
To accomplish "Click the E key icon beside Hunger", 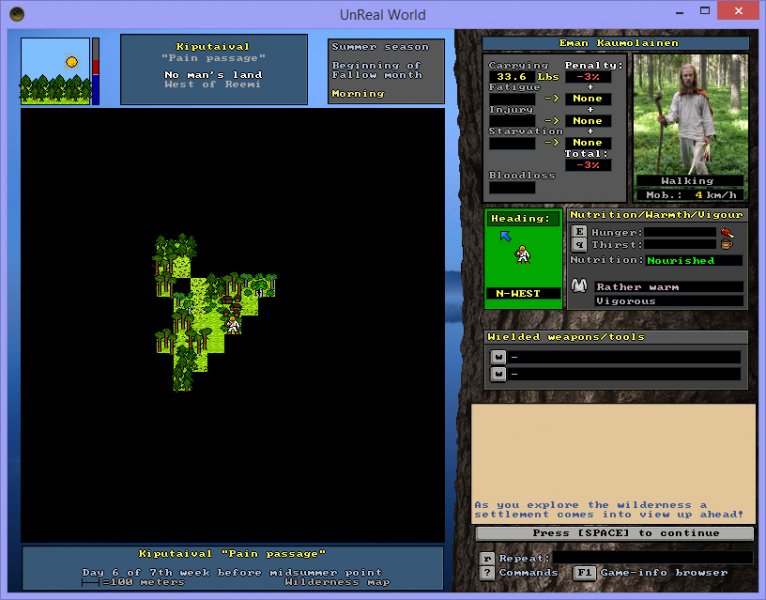I will [x=579, y=232].
